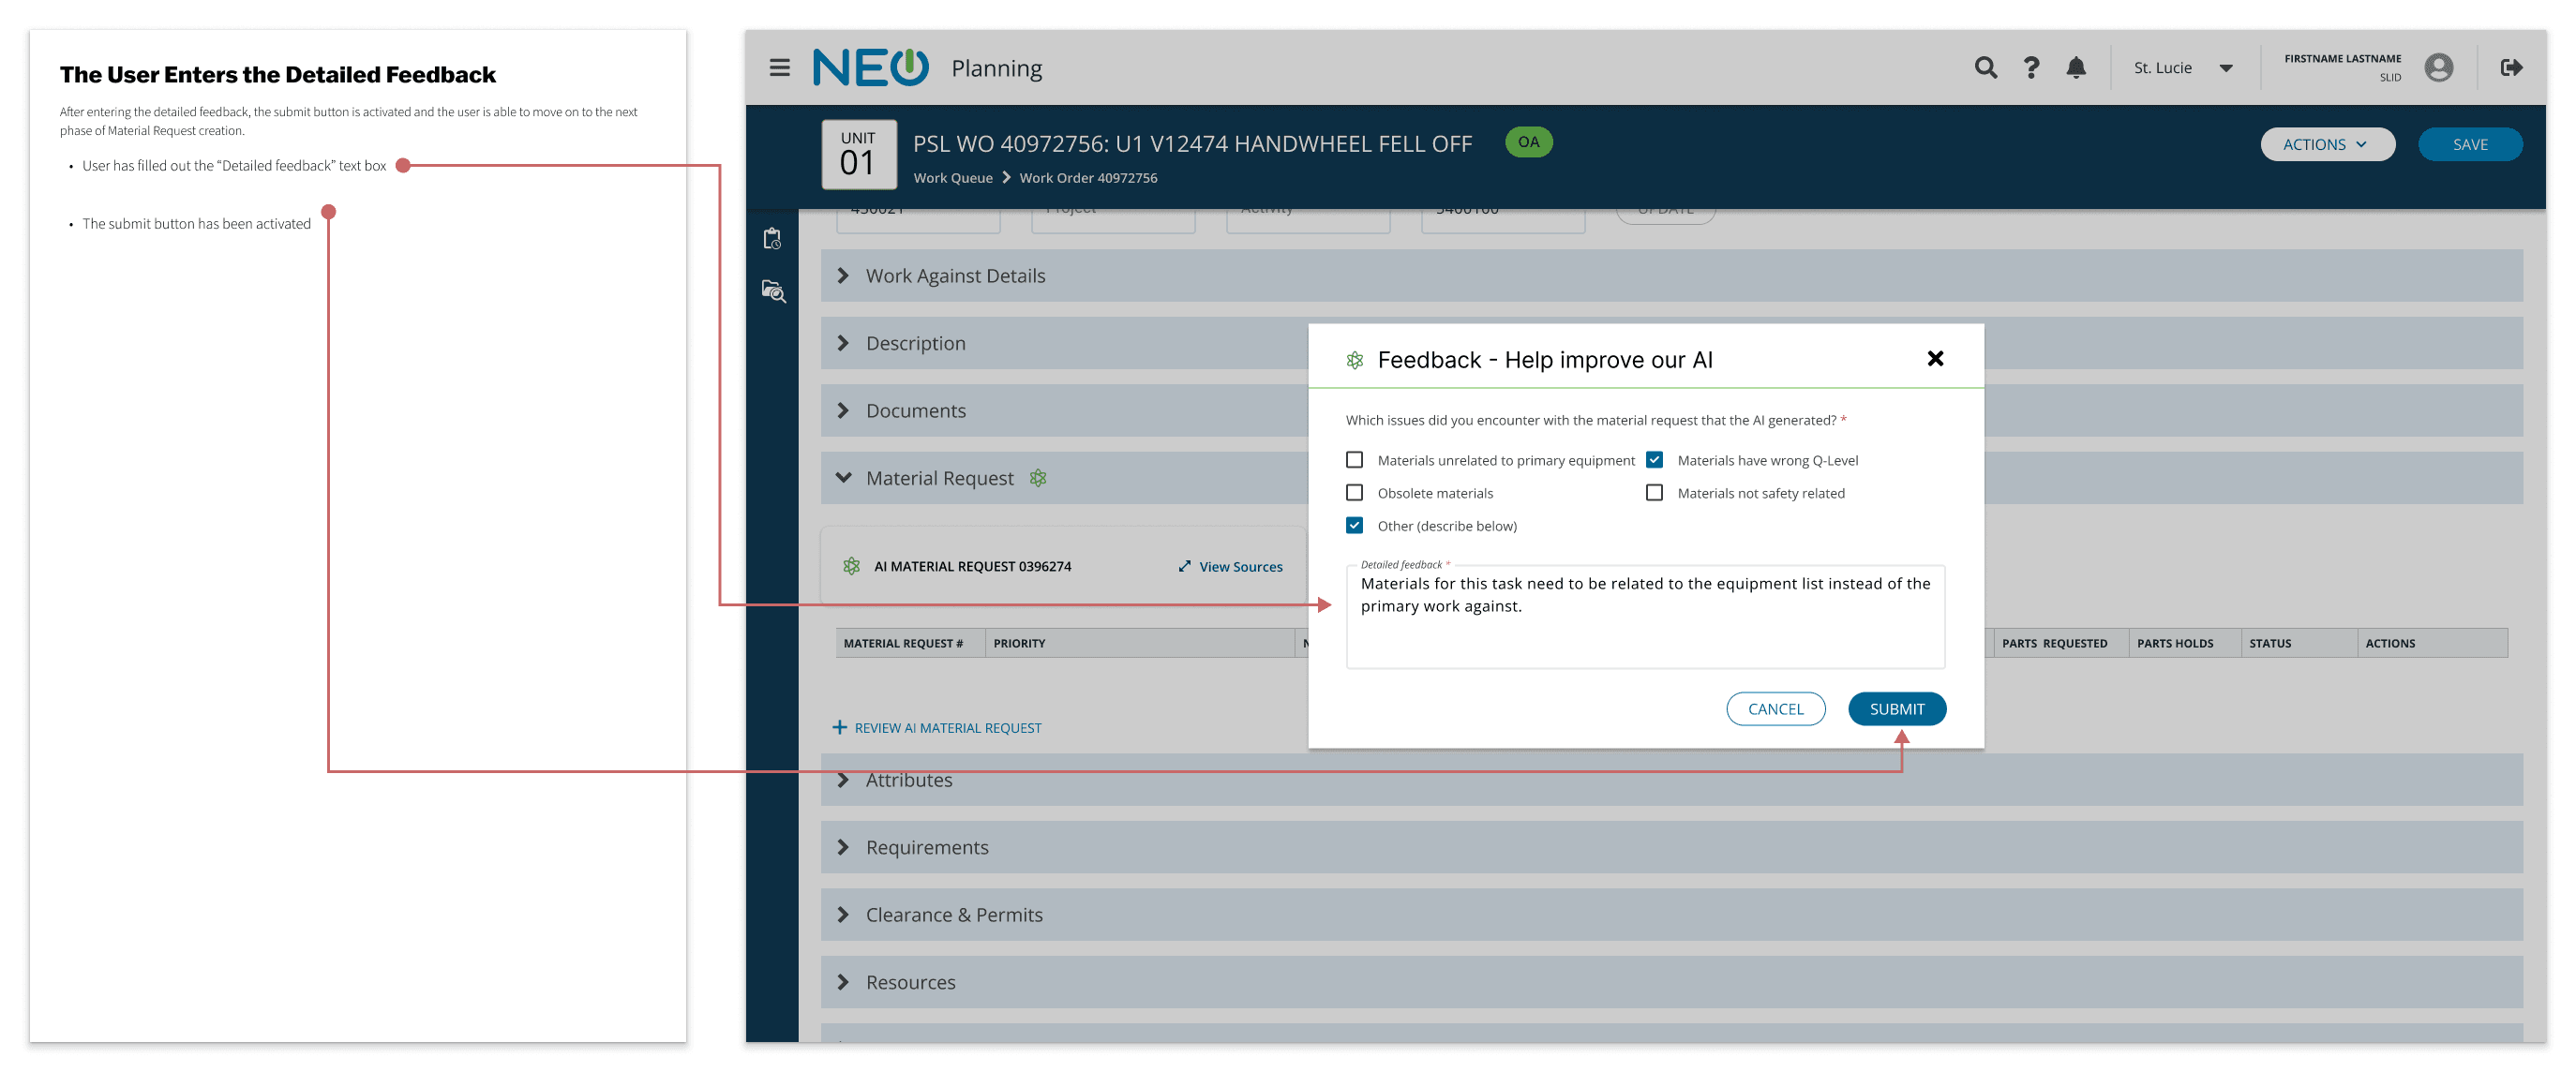Click the CANCEL button in the dialog

click(x=1775, y=709)
